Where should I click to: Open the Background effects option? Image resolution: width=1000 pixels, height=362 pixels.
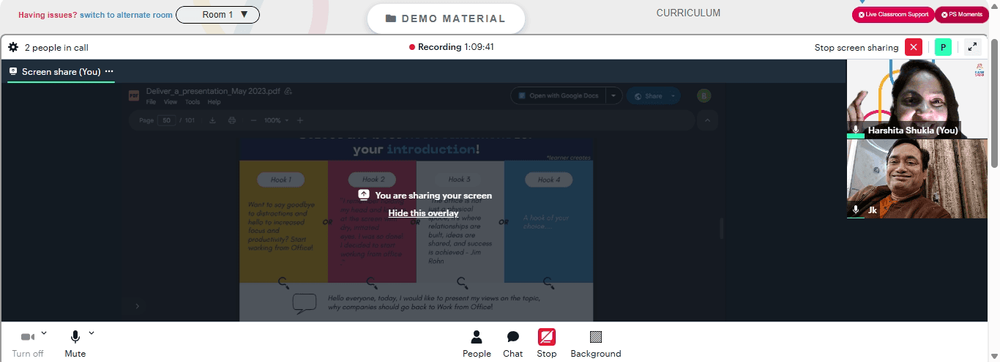point(596,344)
